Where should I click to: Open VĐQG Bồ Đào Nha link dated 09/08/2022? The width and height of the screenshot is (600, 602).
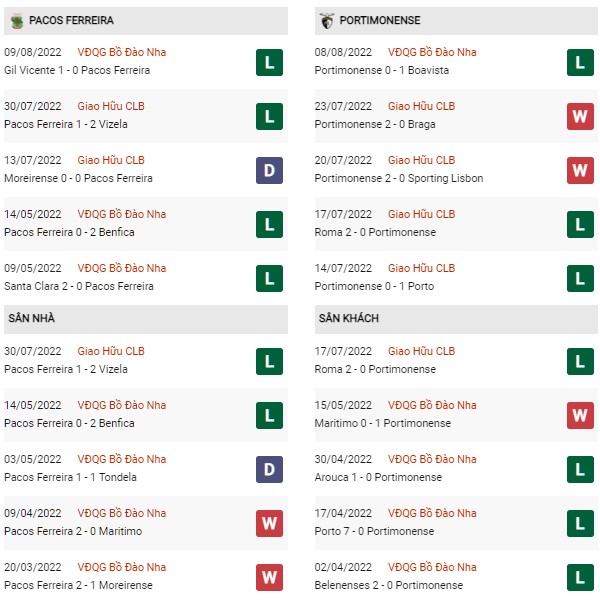[x=122, y=52]
